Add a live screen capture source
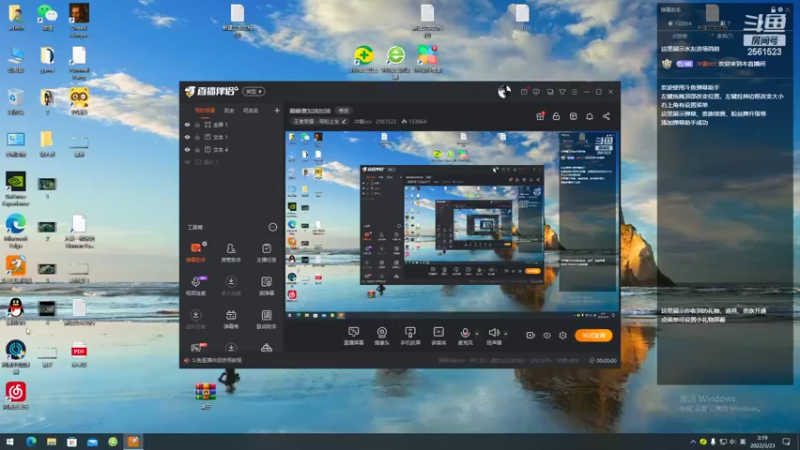The height and width of the screenshot is (450, 800). (x=354, y=336)
